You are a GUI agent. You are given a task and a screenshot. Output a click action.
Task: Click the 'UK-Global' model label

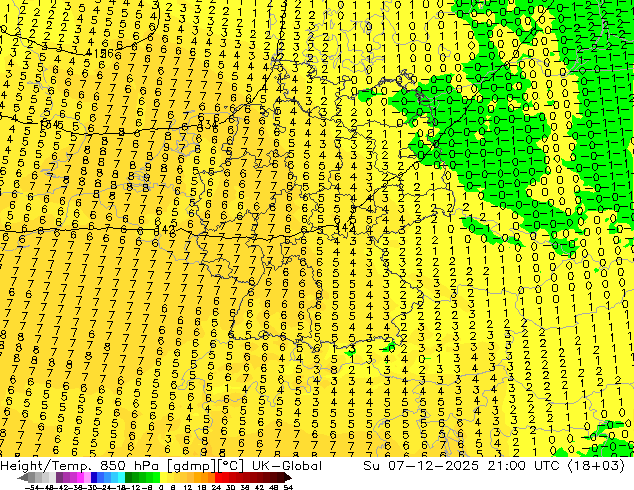(287, 466)
